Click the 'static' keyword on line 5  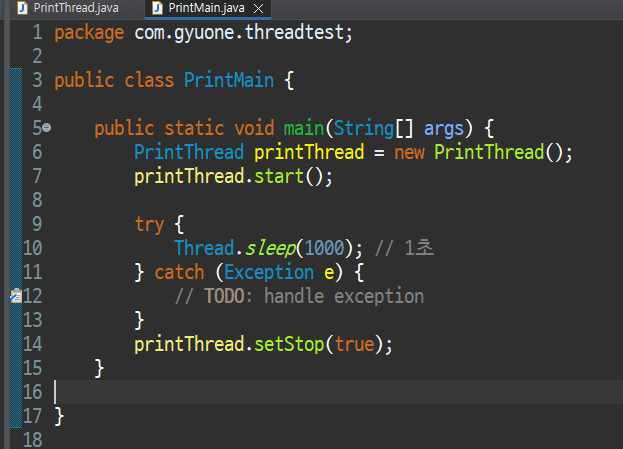click(x=194, y=129)
